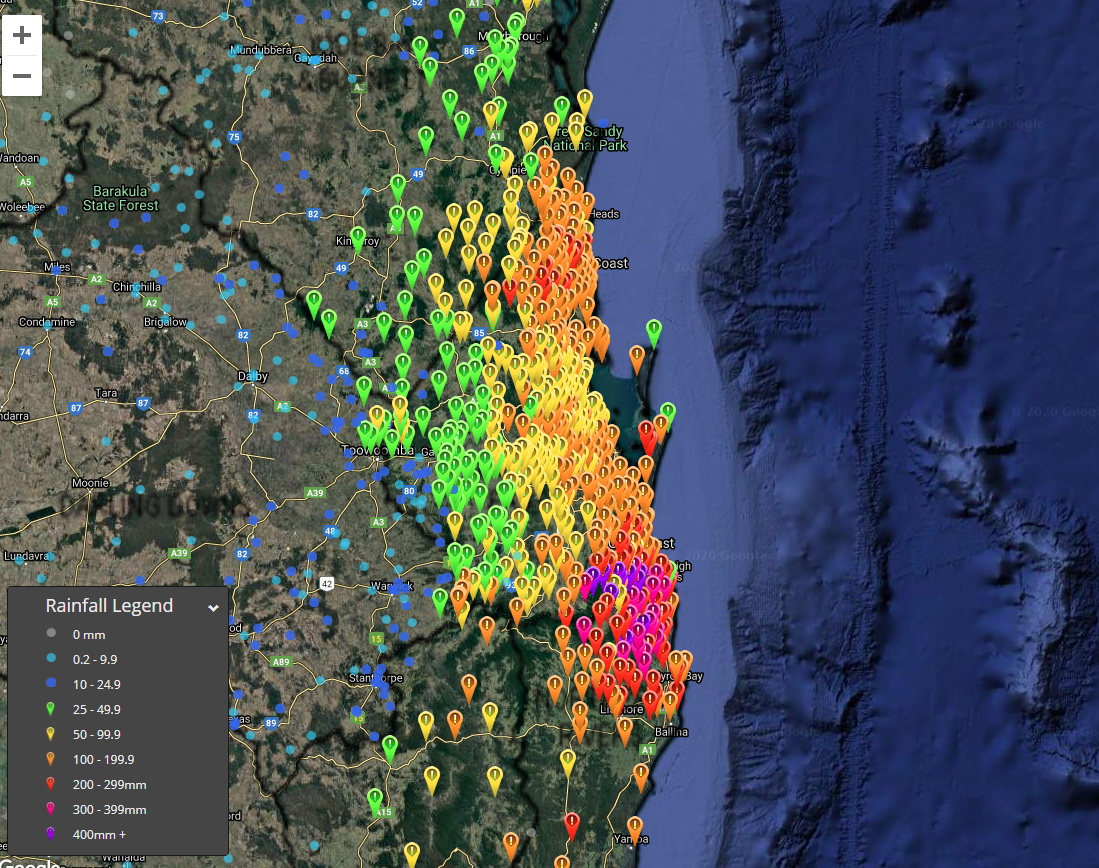1099x868 pixels.
Task: Click the Barakula State Forest label
Action: [121, 198]
